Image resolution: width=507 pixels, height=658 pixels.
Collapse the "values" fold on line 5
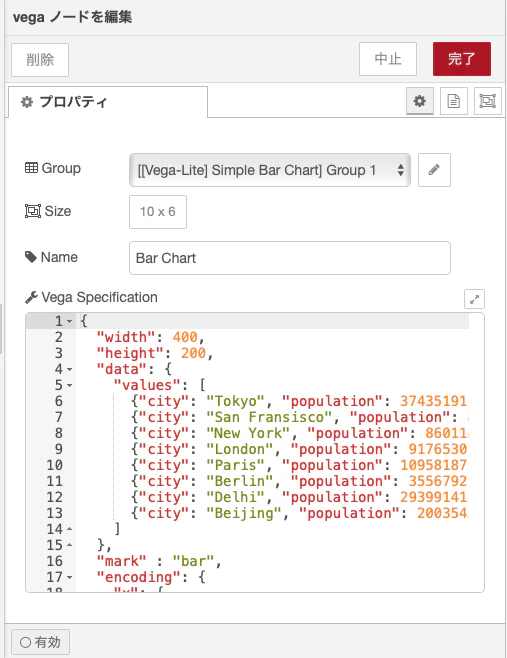pyautogui.click(x=70, y=385)
